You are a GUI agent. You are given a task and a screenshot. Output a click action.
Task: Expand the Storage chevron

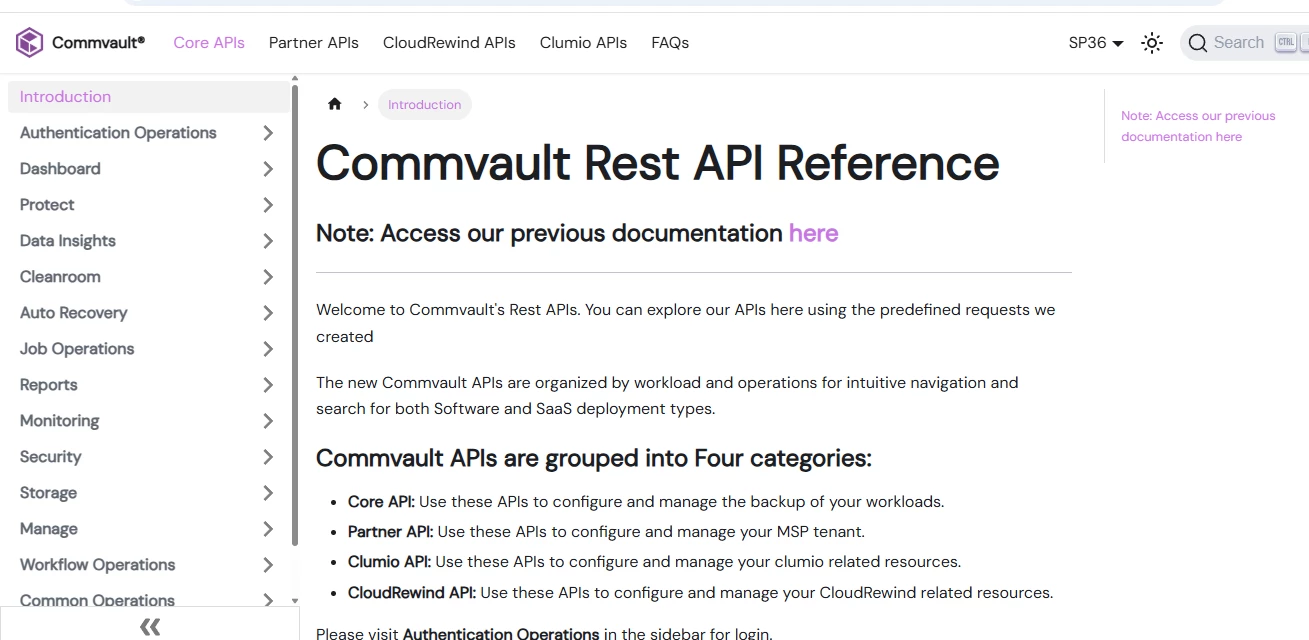(x=267, y=493)
